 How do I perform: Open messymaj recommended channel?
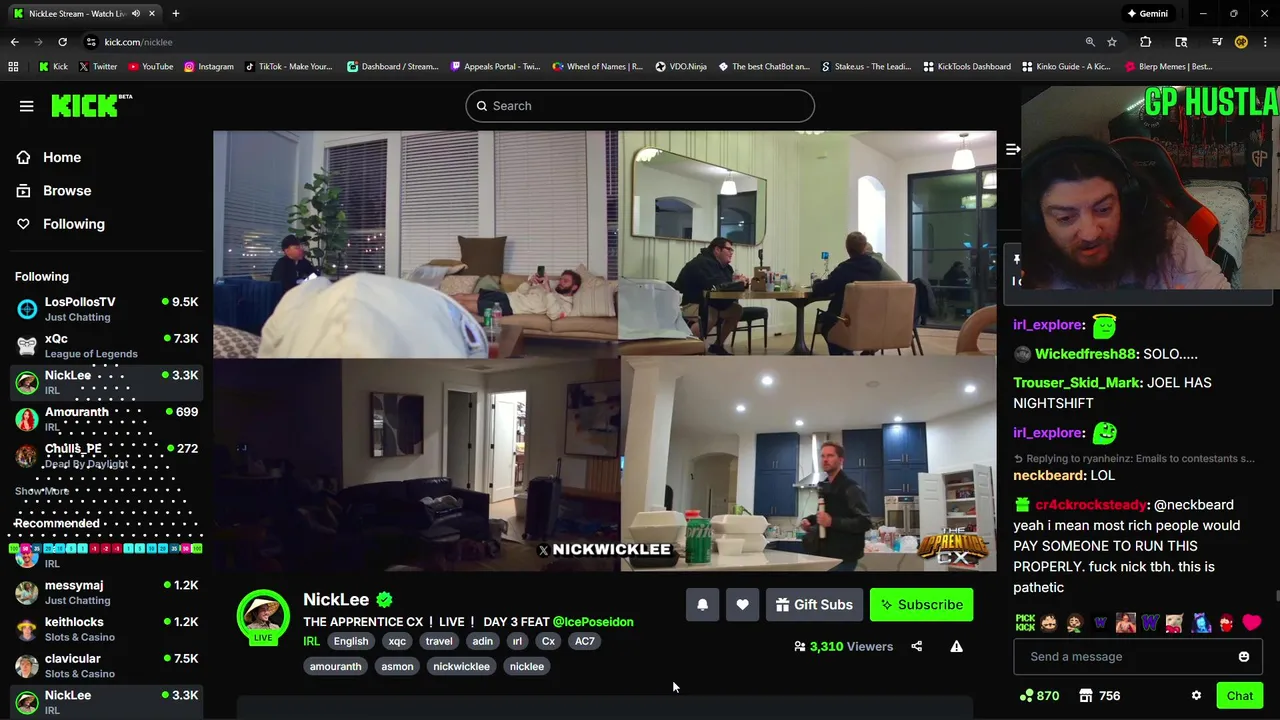[x=106, y=592]
